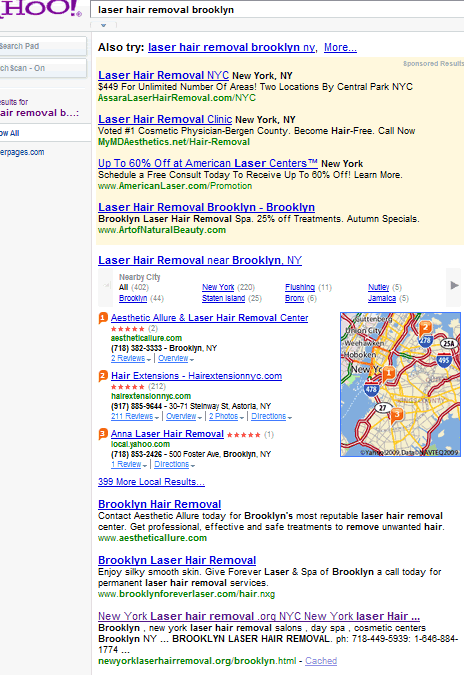The image size is (464, 675).
Task: Click hairextensionnyc.com green URL
Action: click(x=151, y=396)
